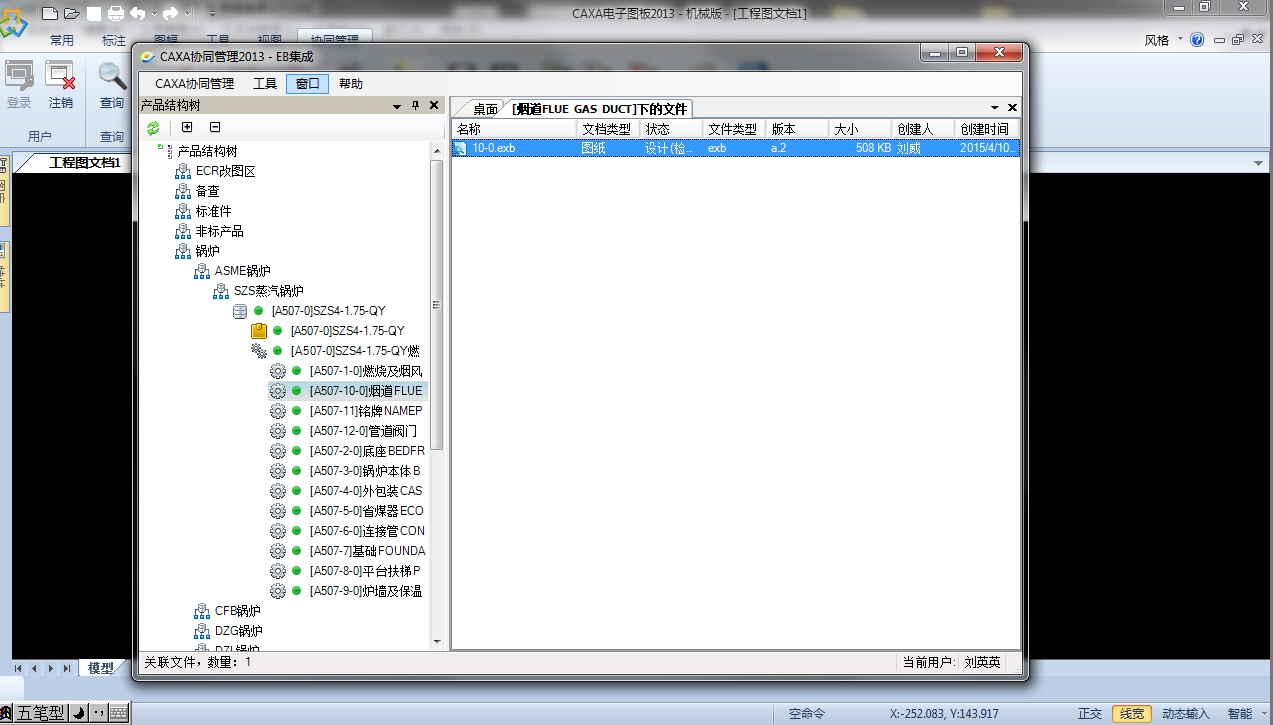Click the print icon in quick access toolbar
The height and width of the screenshot is (725, 1273).
coord(116,13)
